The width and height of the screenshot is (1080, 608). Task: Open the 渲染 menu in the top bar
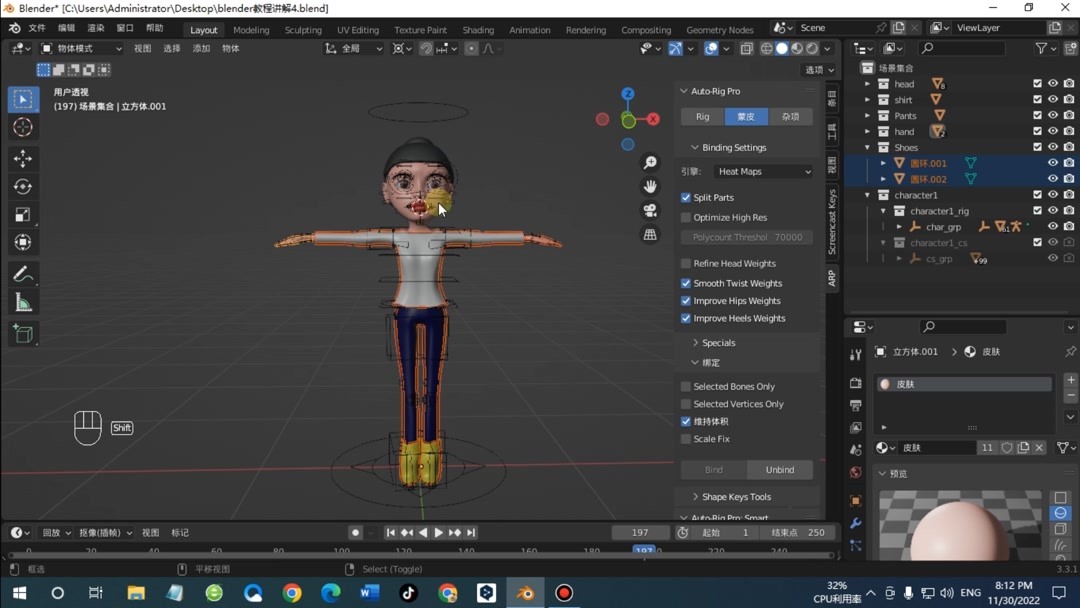[x=98, y=27]
